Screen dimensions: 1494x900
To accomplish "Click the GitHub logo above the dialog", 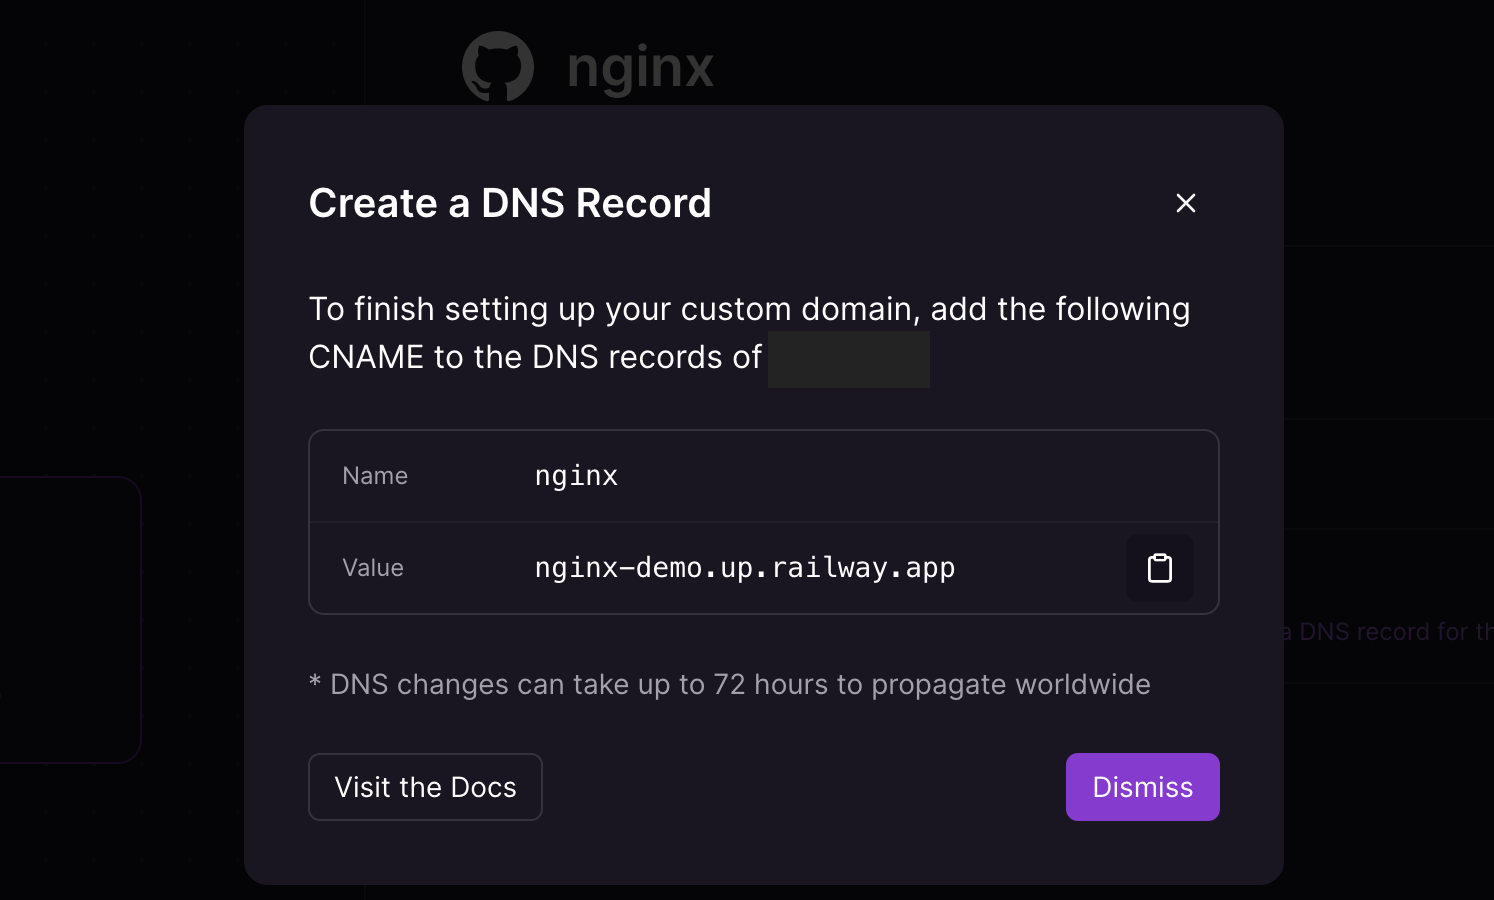I will point(497,65).
